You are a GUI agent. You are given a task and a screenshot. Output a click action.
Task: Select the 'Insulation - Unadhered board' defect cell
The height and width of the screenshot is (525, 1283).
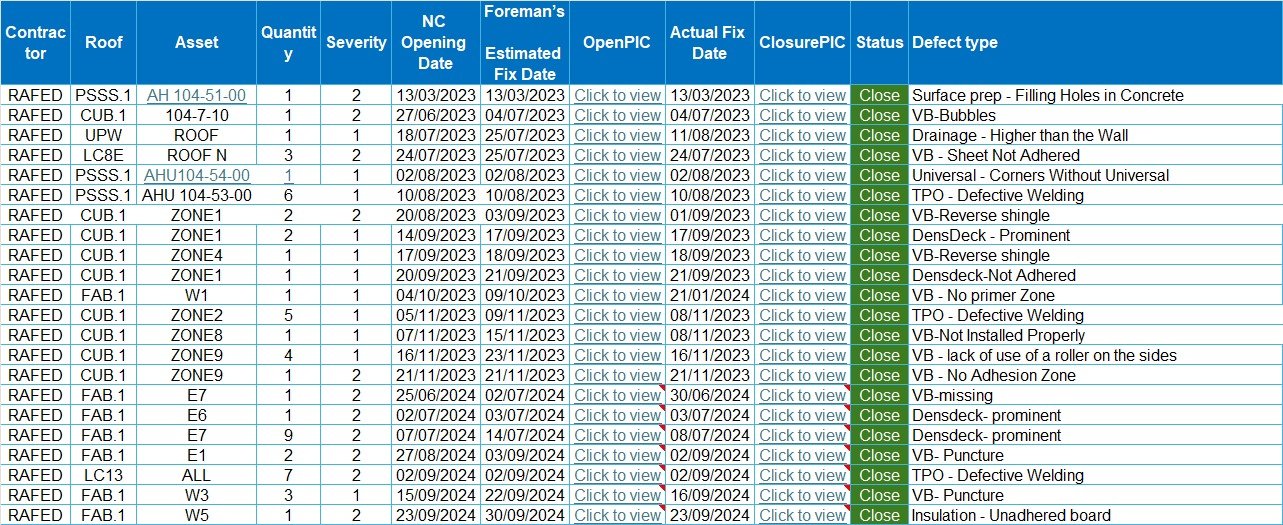[x=1010, y=516]
